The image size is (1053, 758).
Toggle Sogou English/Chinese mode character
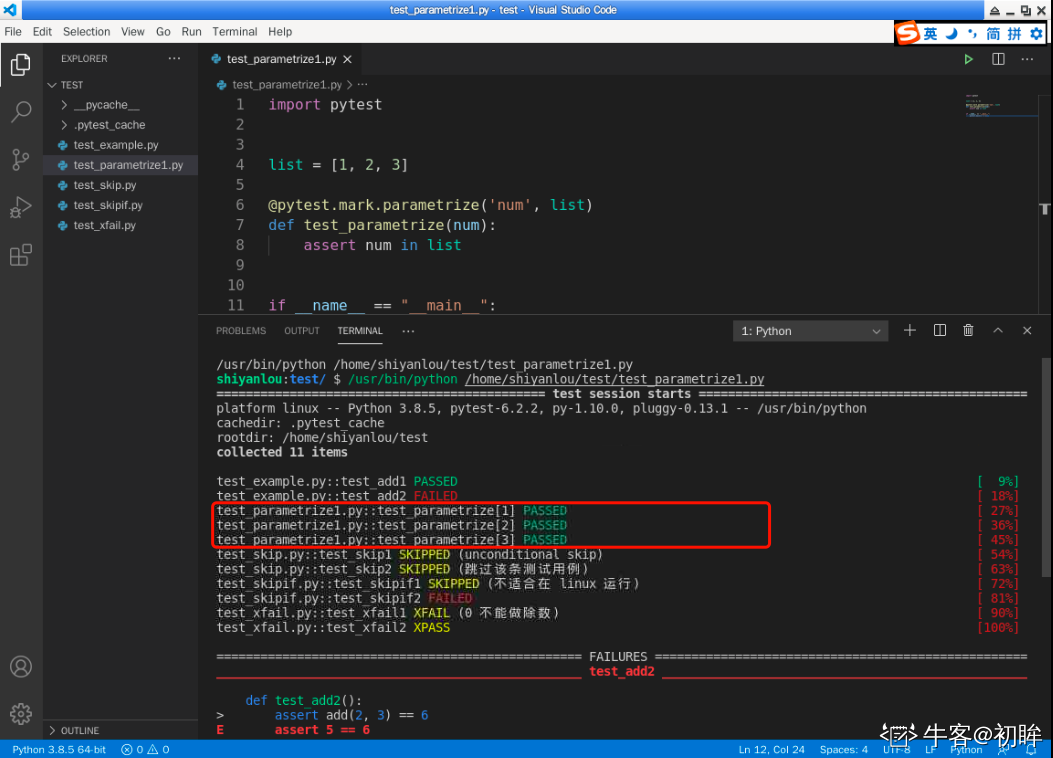click(x=931, y=34)
